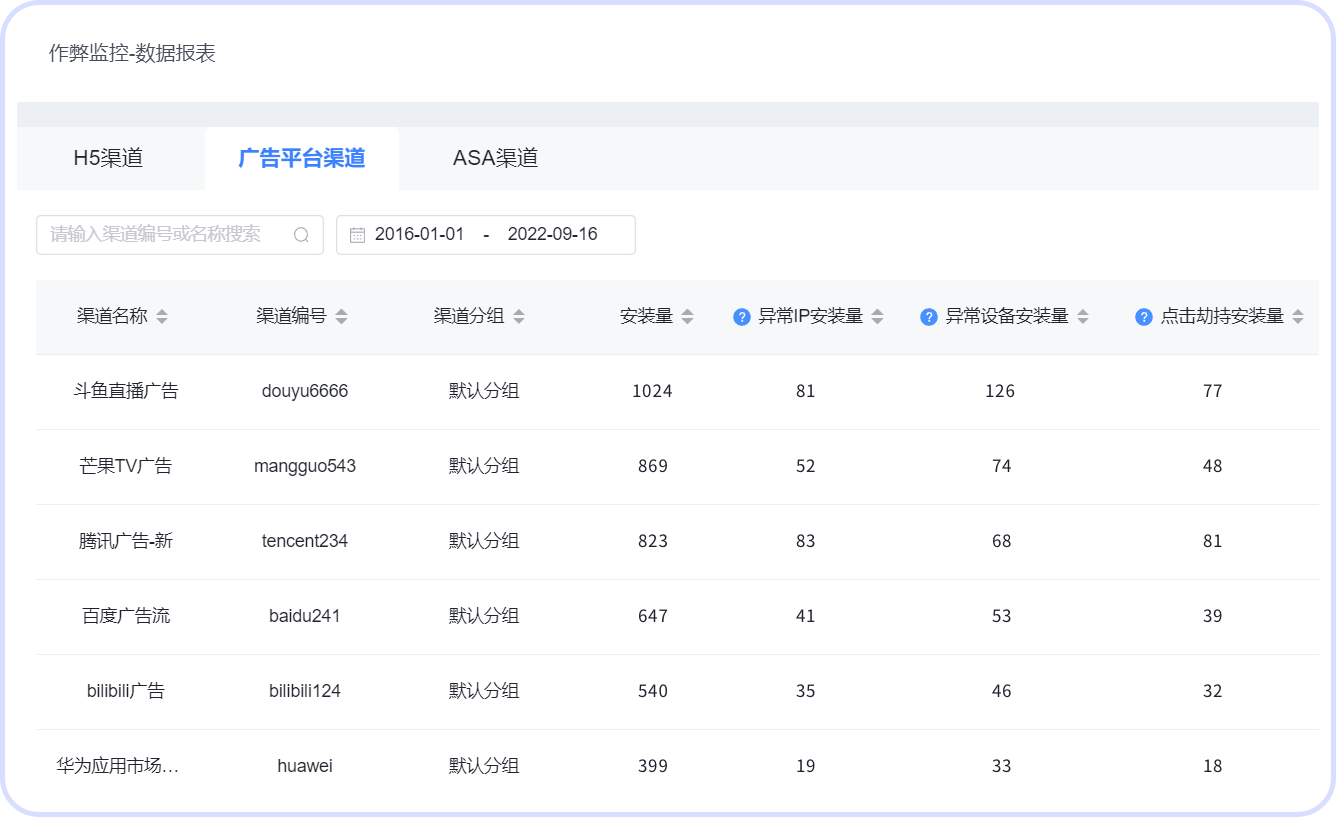This screenshot has height=817, width=1336.
Task: Open help icon beside 异常IP安装量
Action: [x=741, y=317]
